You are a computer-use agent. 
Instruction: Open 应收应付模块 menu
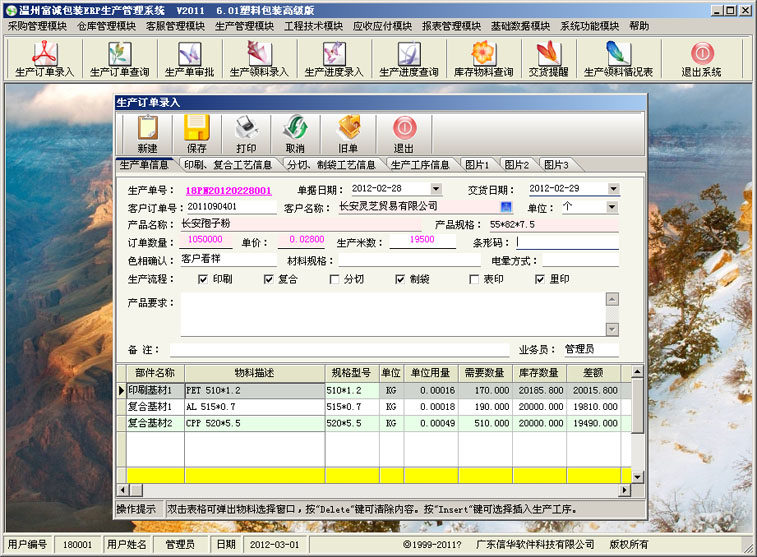tap(382, 26)
